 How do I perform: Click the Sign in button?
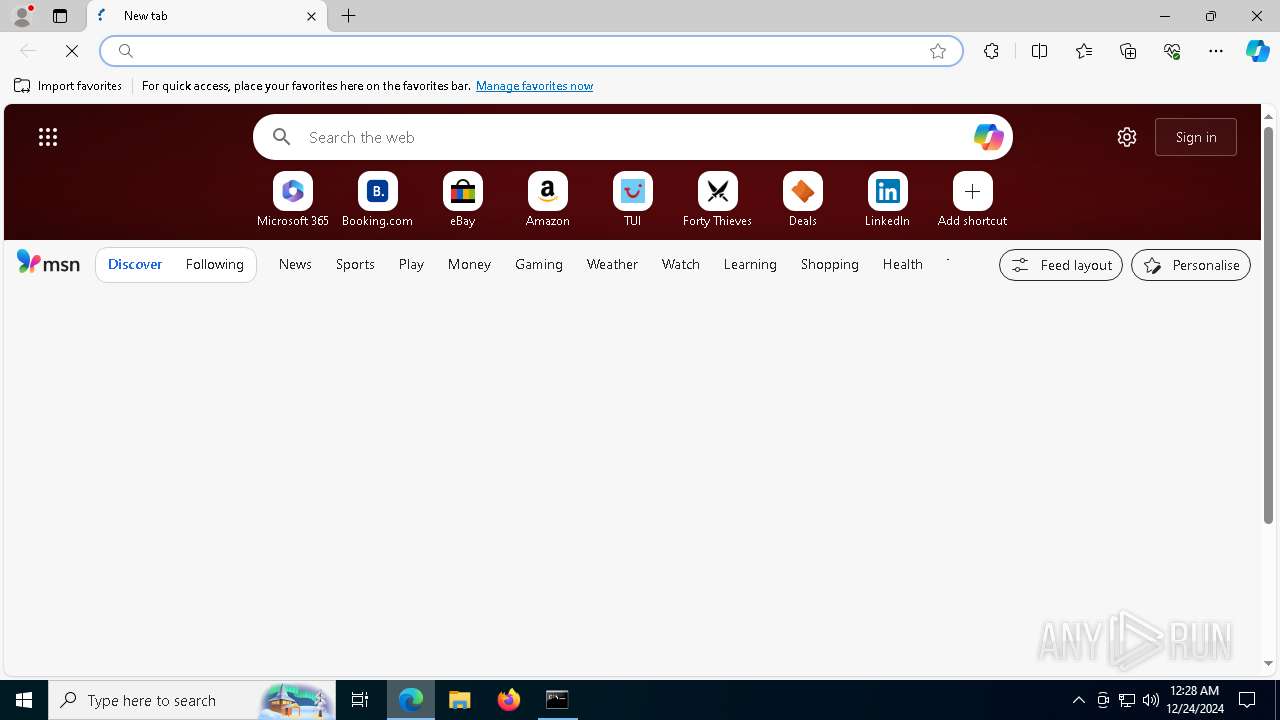pyautogui.click(x=1196, y=137)
